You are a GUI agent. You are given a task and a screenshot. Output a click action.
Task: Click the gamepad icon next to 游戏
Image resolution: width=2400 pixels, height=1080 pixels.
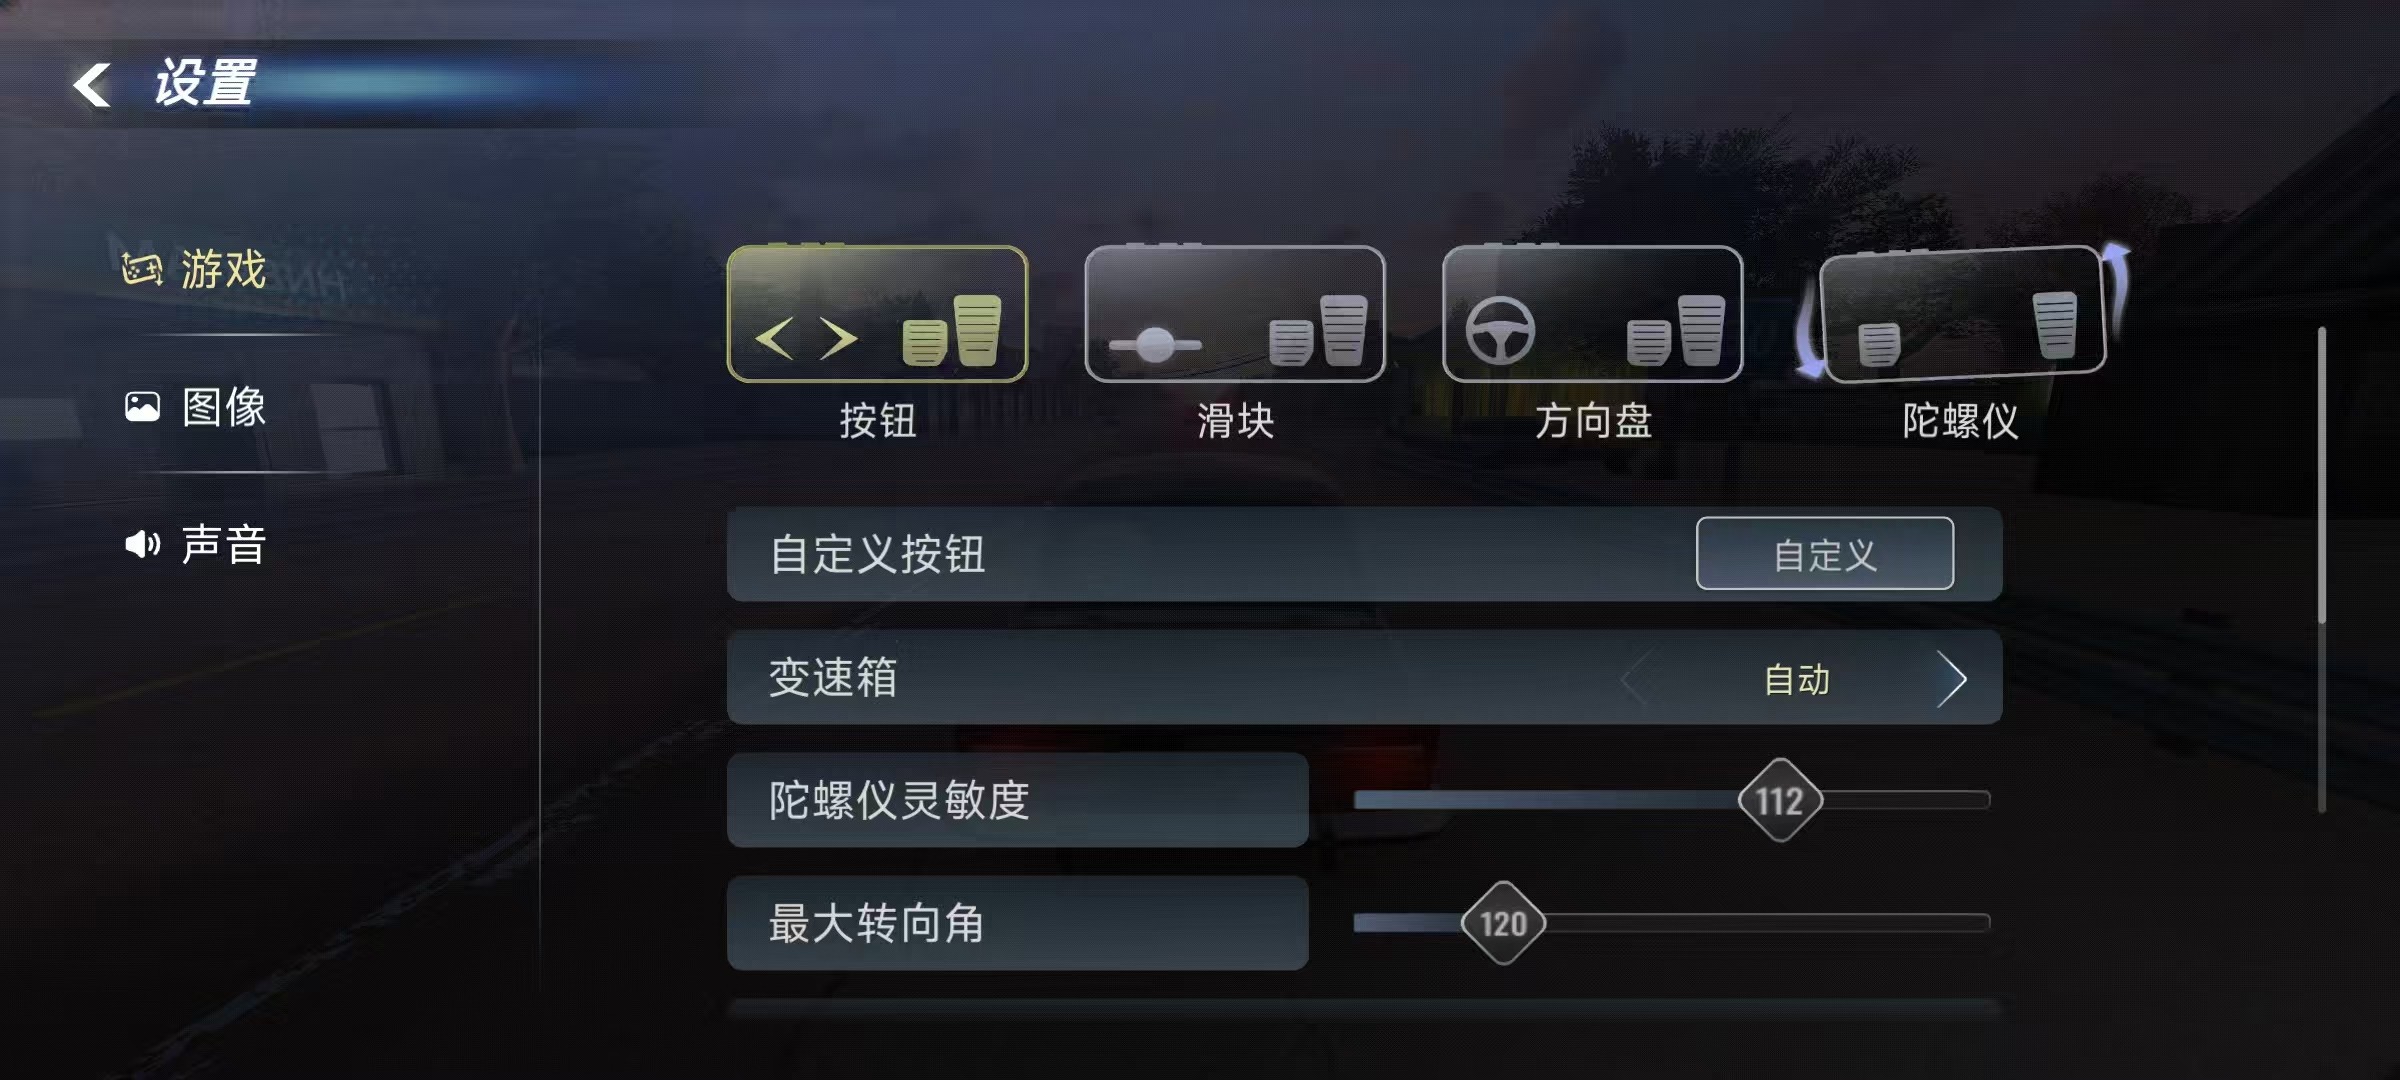(x=142, y=269)
